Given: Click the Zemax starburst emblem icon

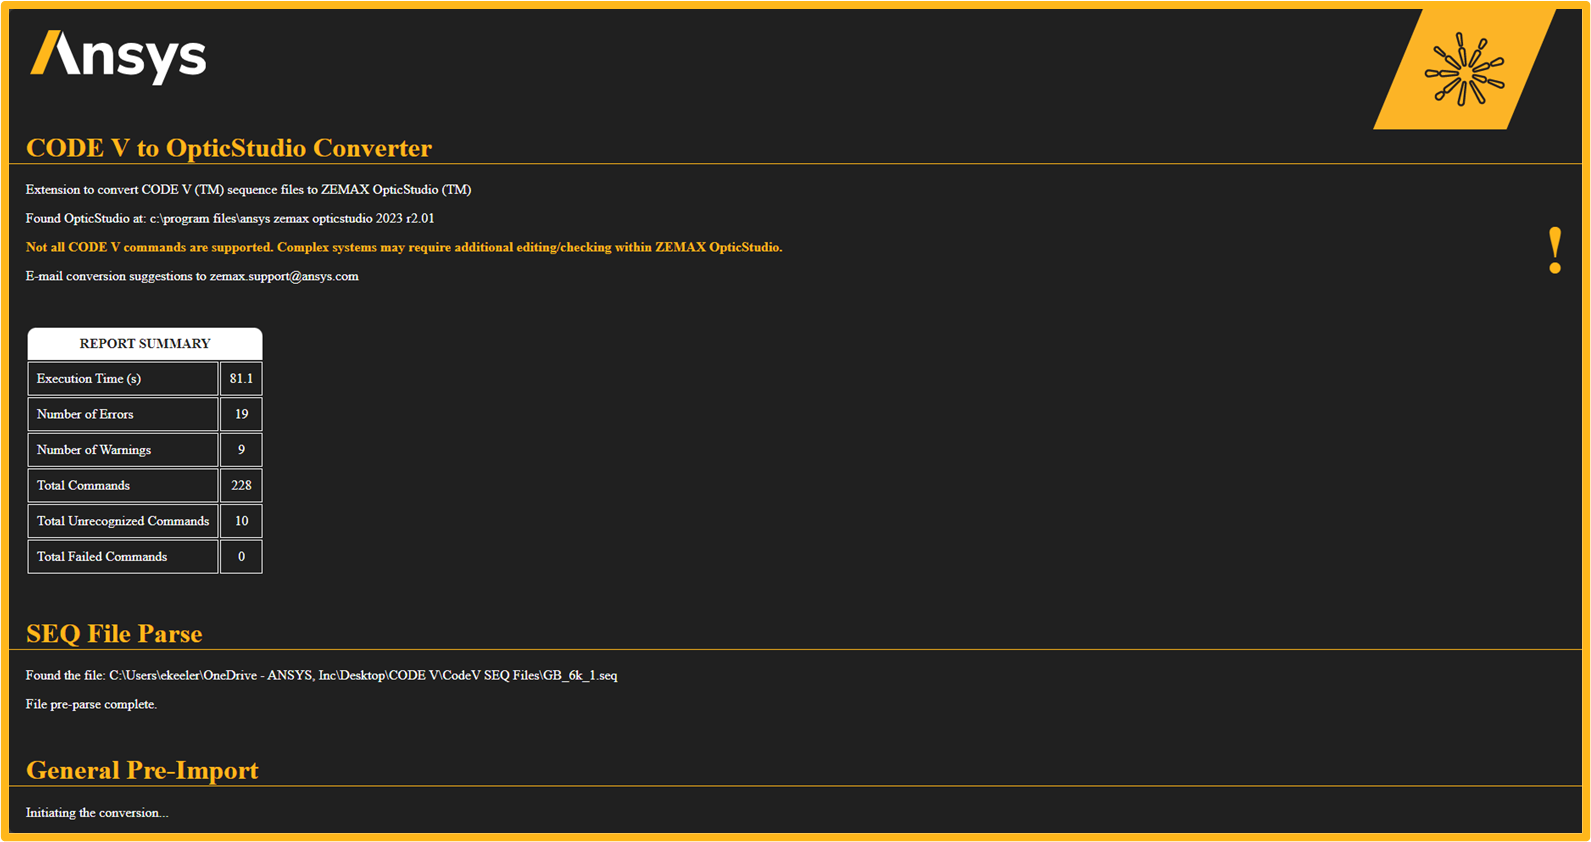Looking at the screenshot, I should click(1464, 69).
